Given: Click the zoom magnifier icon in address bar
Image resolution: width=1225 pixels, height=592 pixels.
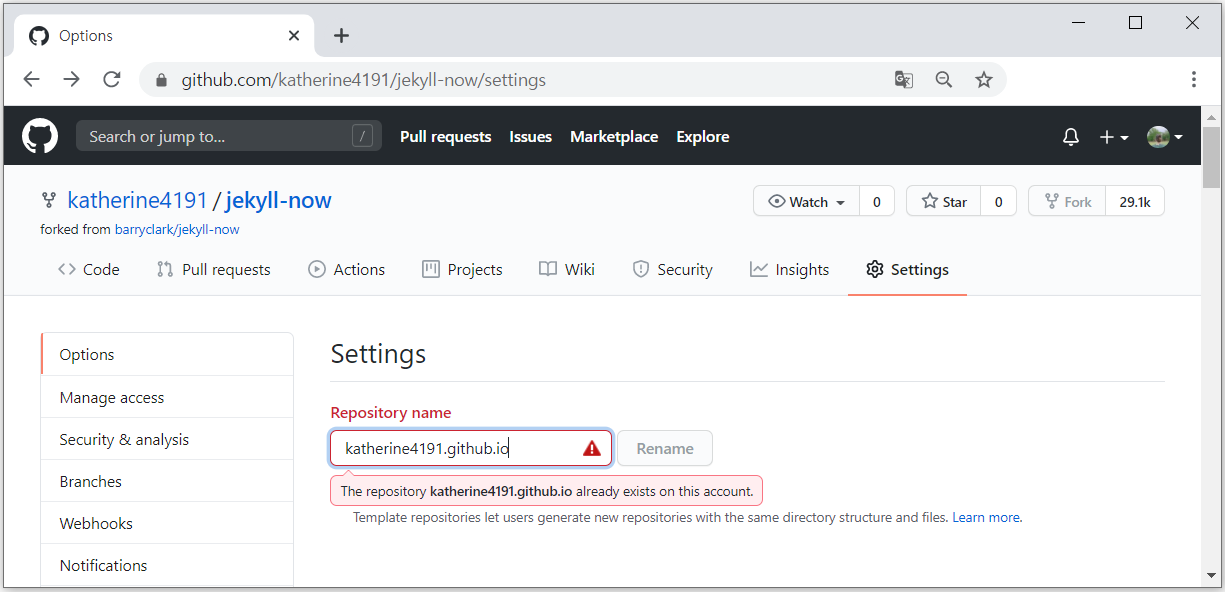Looking at the screenshot, I should [x=943, y=80].
